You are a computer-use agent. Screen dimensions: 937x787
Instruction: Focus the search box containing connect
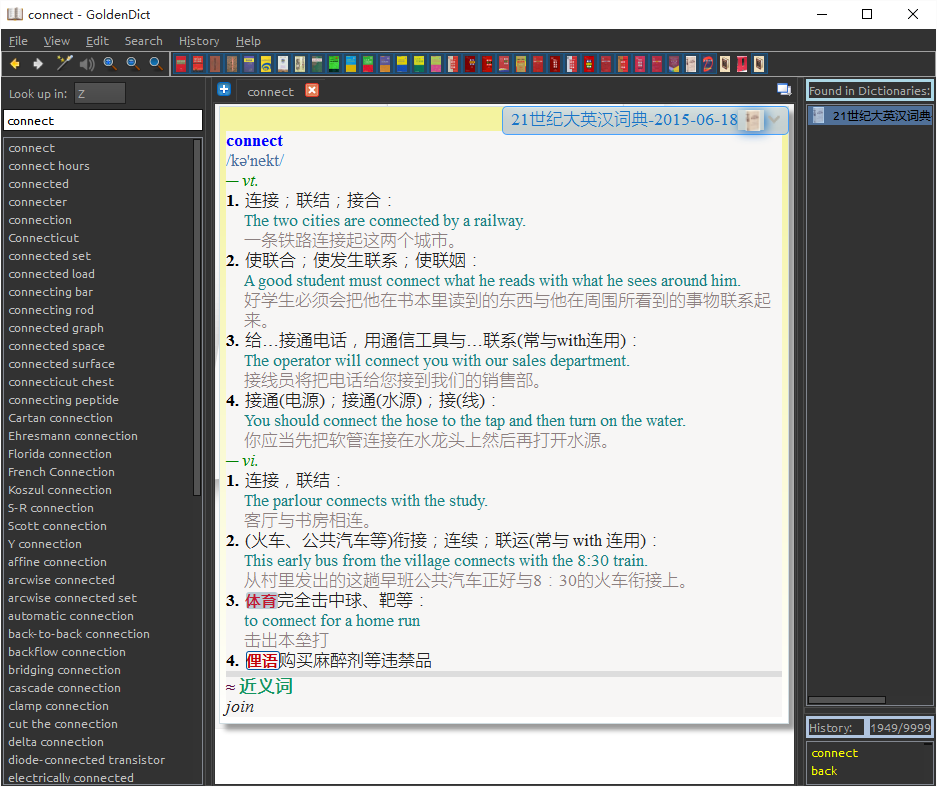pyautogui.click(x=103, y=121)
